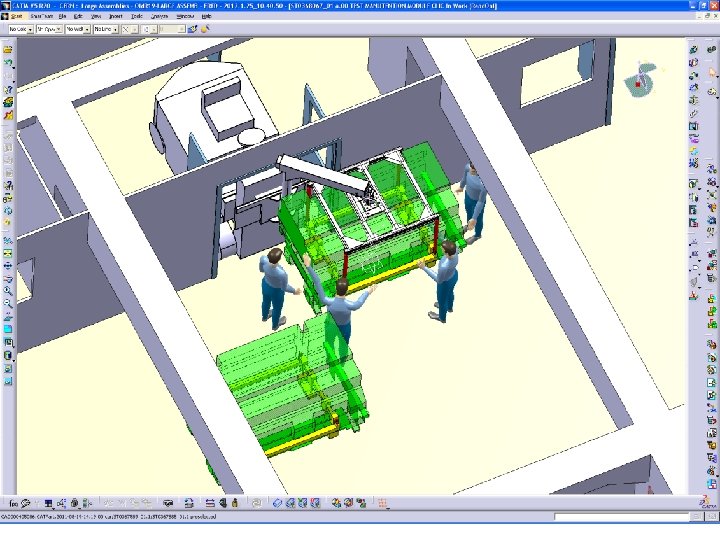This screenshot has width=720, height=540.
Task: Select the Pan view tool
Action: point(8,265)
